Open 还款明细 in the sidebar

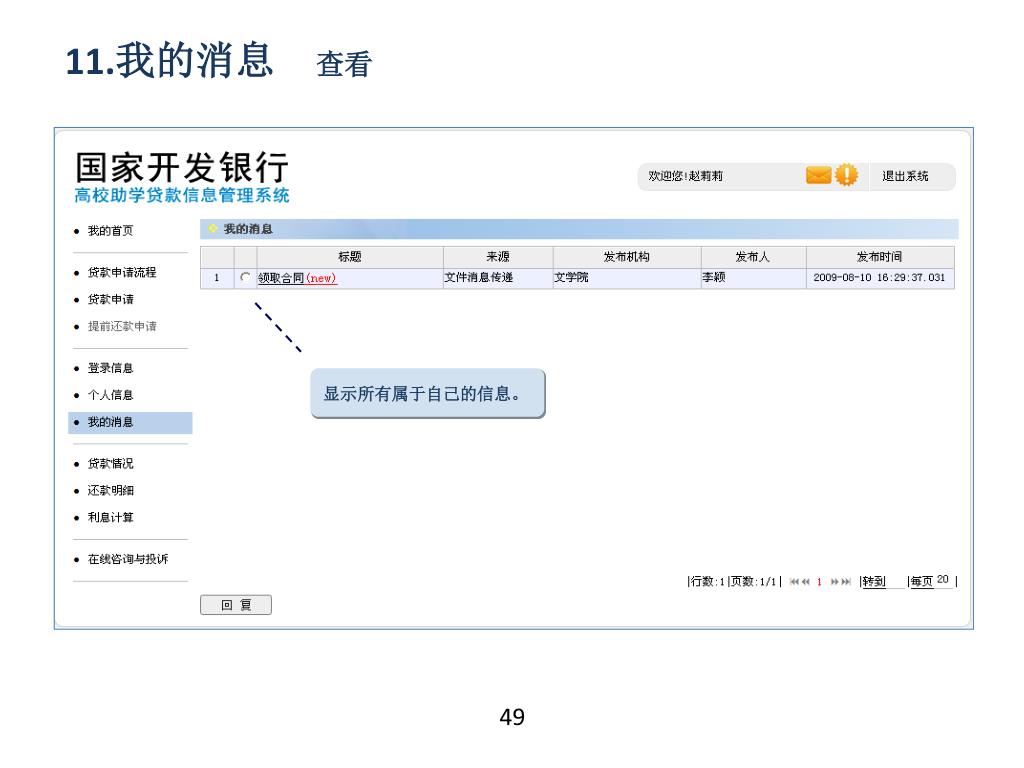[x=110, y=490]
